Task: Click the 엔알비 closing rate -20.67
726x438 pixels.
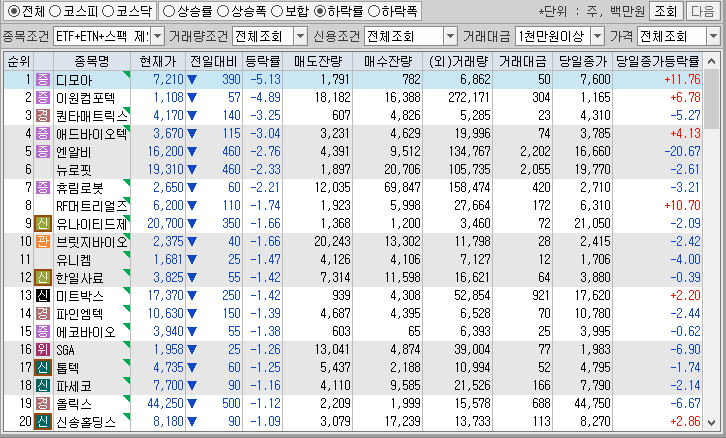Action: click(682, 152)
